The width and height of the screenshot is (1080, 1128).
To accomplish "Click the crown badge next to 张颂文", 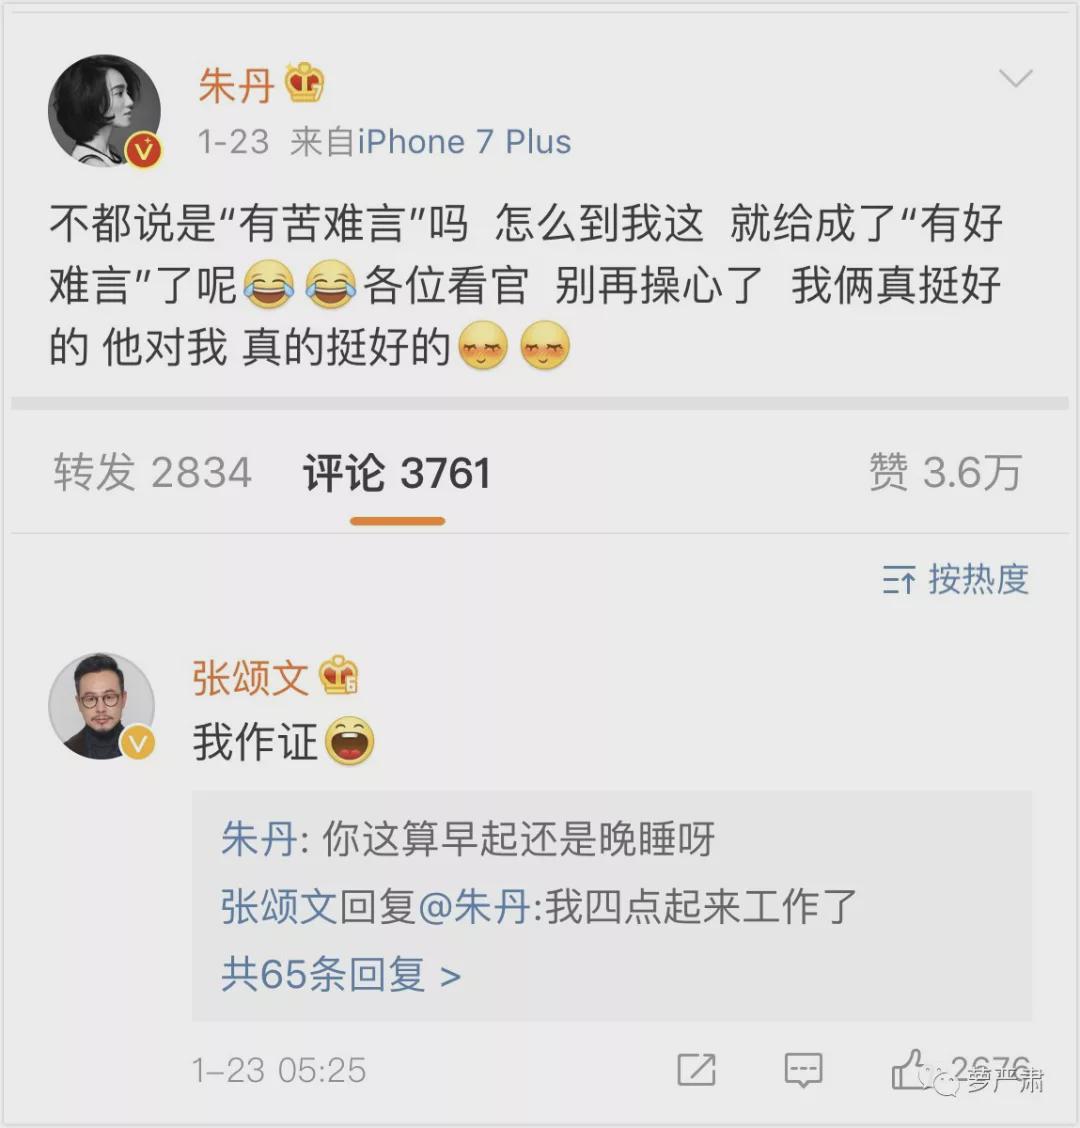I will [x=339, y=676].
